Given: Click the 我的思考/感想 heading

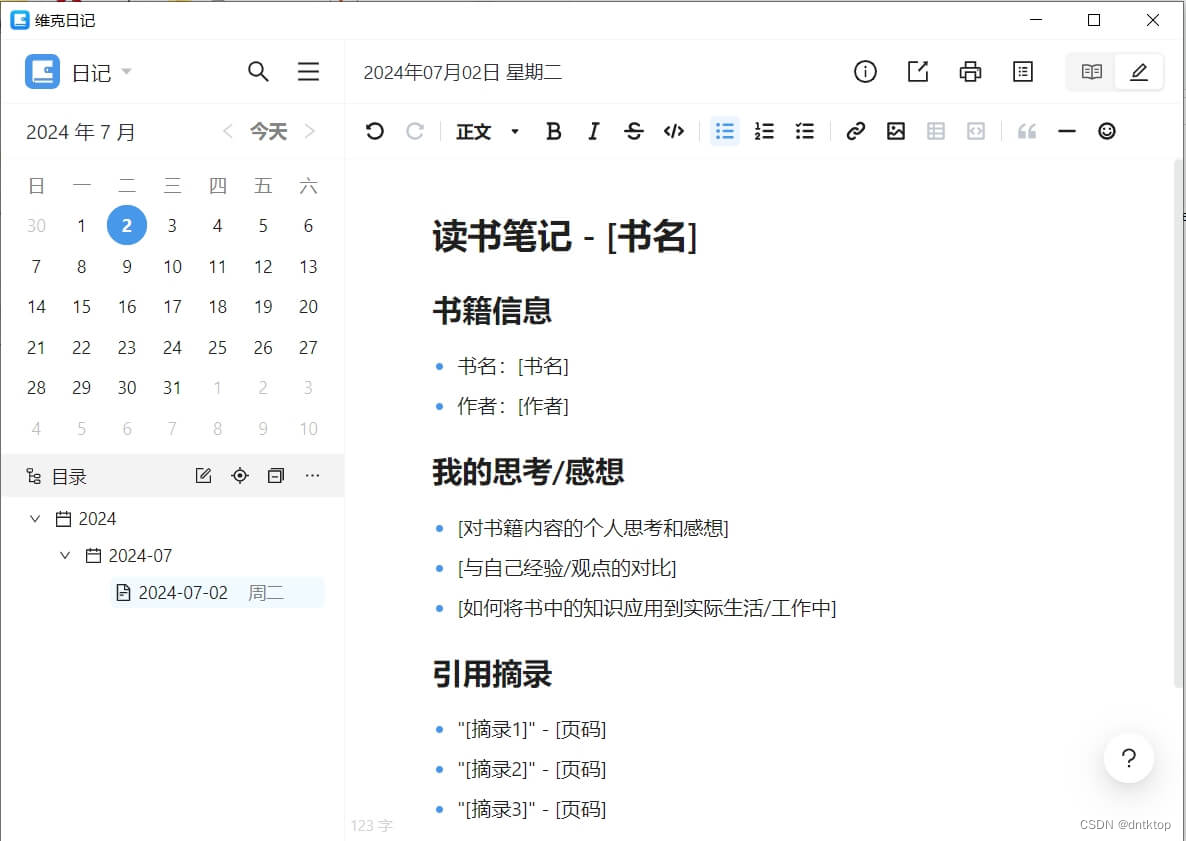Looking at the screenshot, I should click(x=528, y=472).
